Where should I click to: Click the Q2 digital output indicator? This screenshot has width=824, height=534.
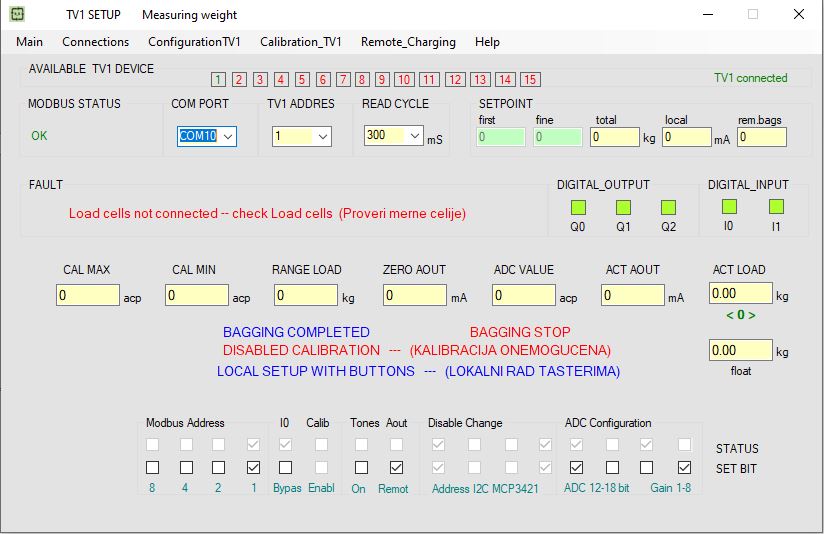click(x=668, y=208)
